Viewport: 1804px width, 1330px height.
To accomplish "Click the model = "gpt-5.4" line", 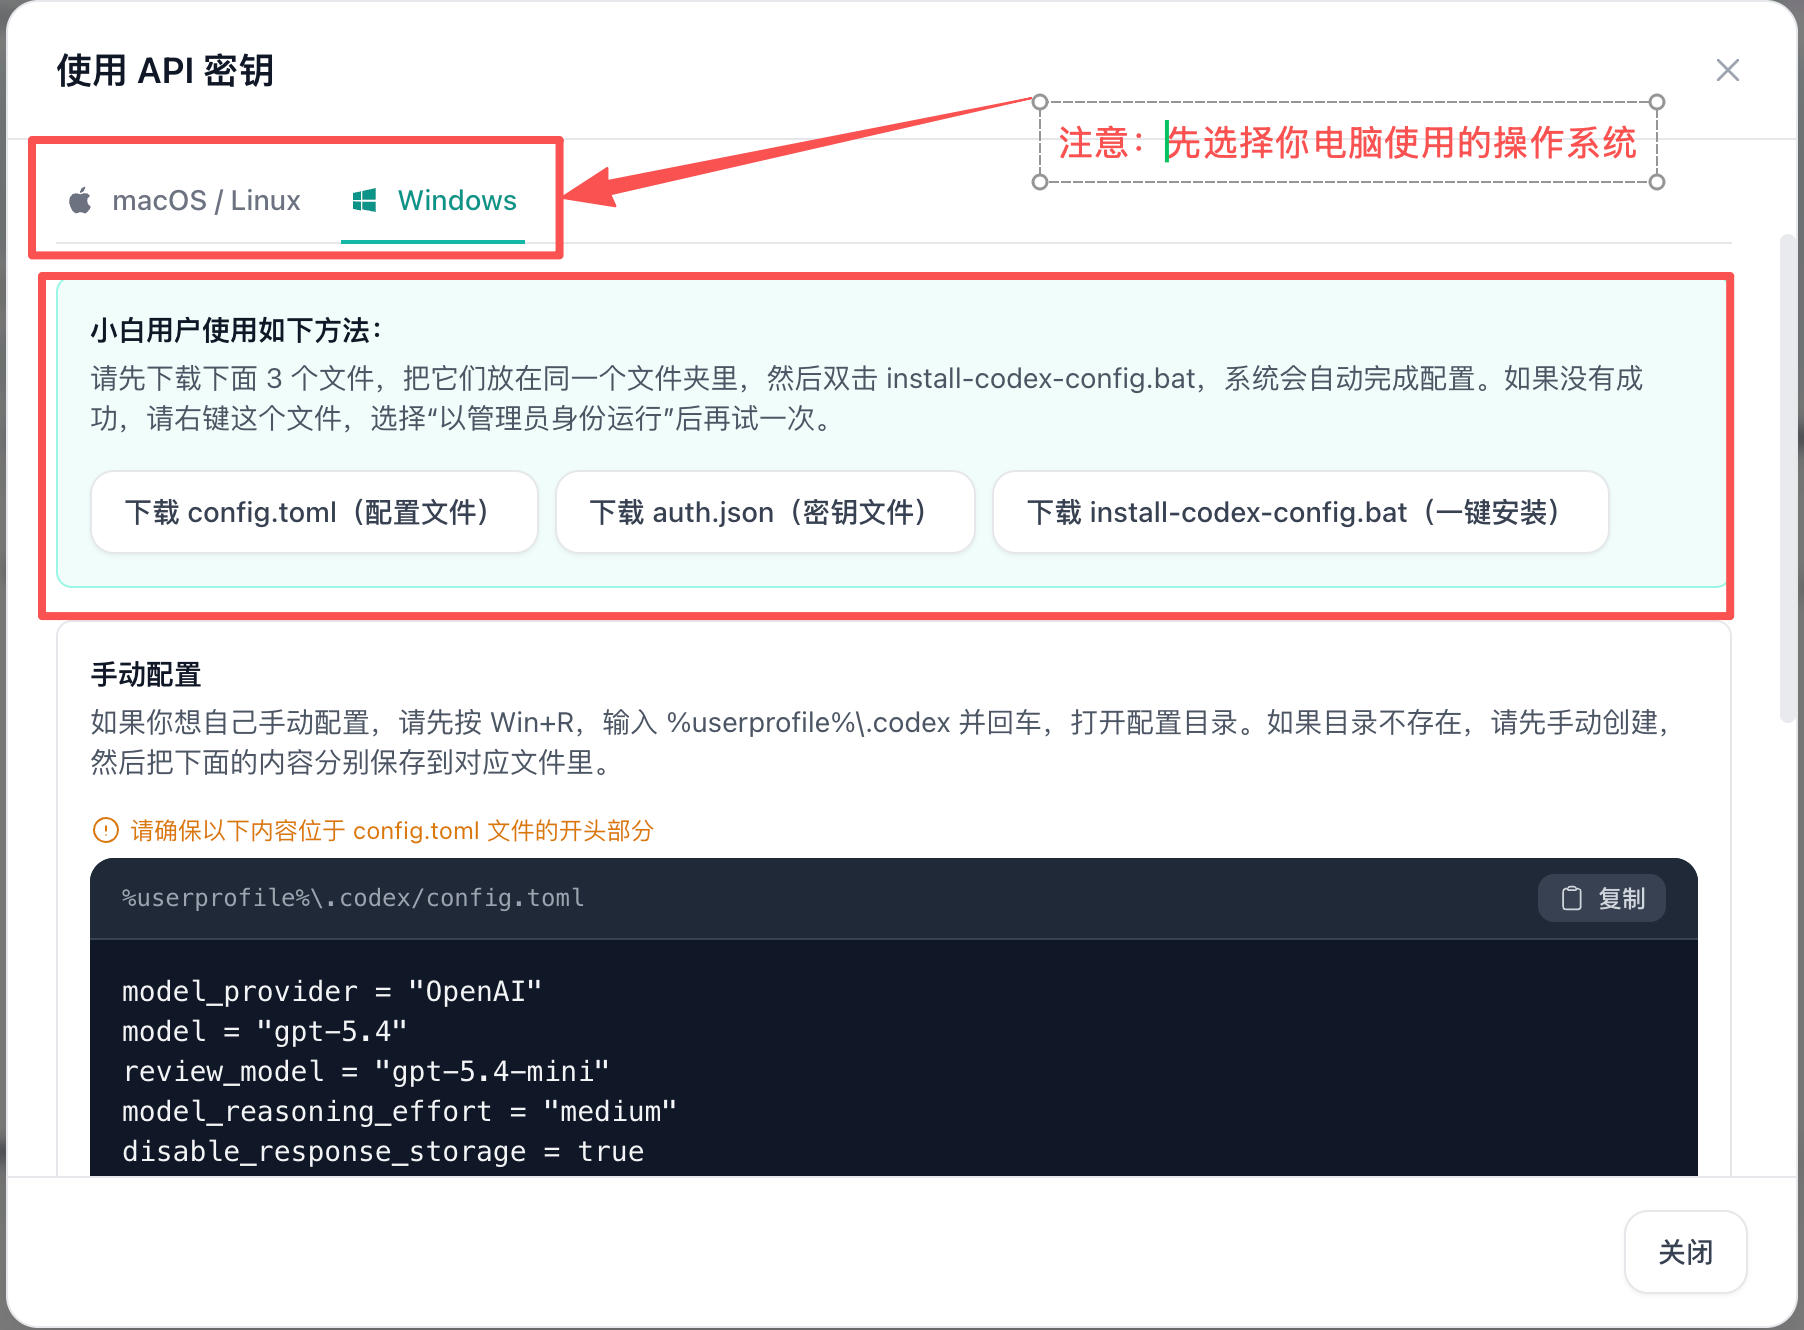I will [x=264, y=1031].
